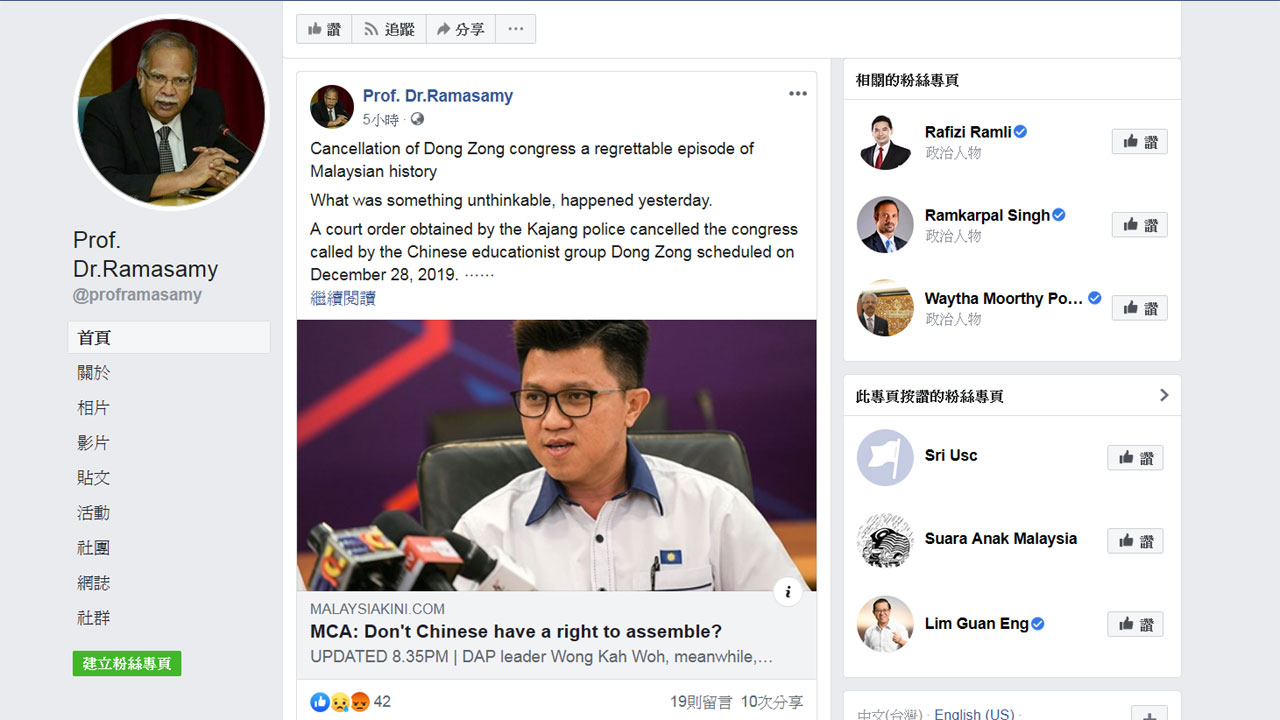
Task: Open the post's three-dot options menu
Action: coord(797,94)
